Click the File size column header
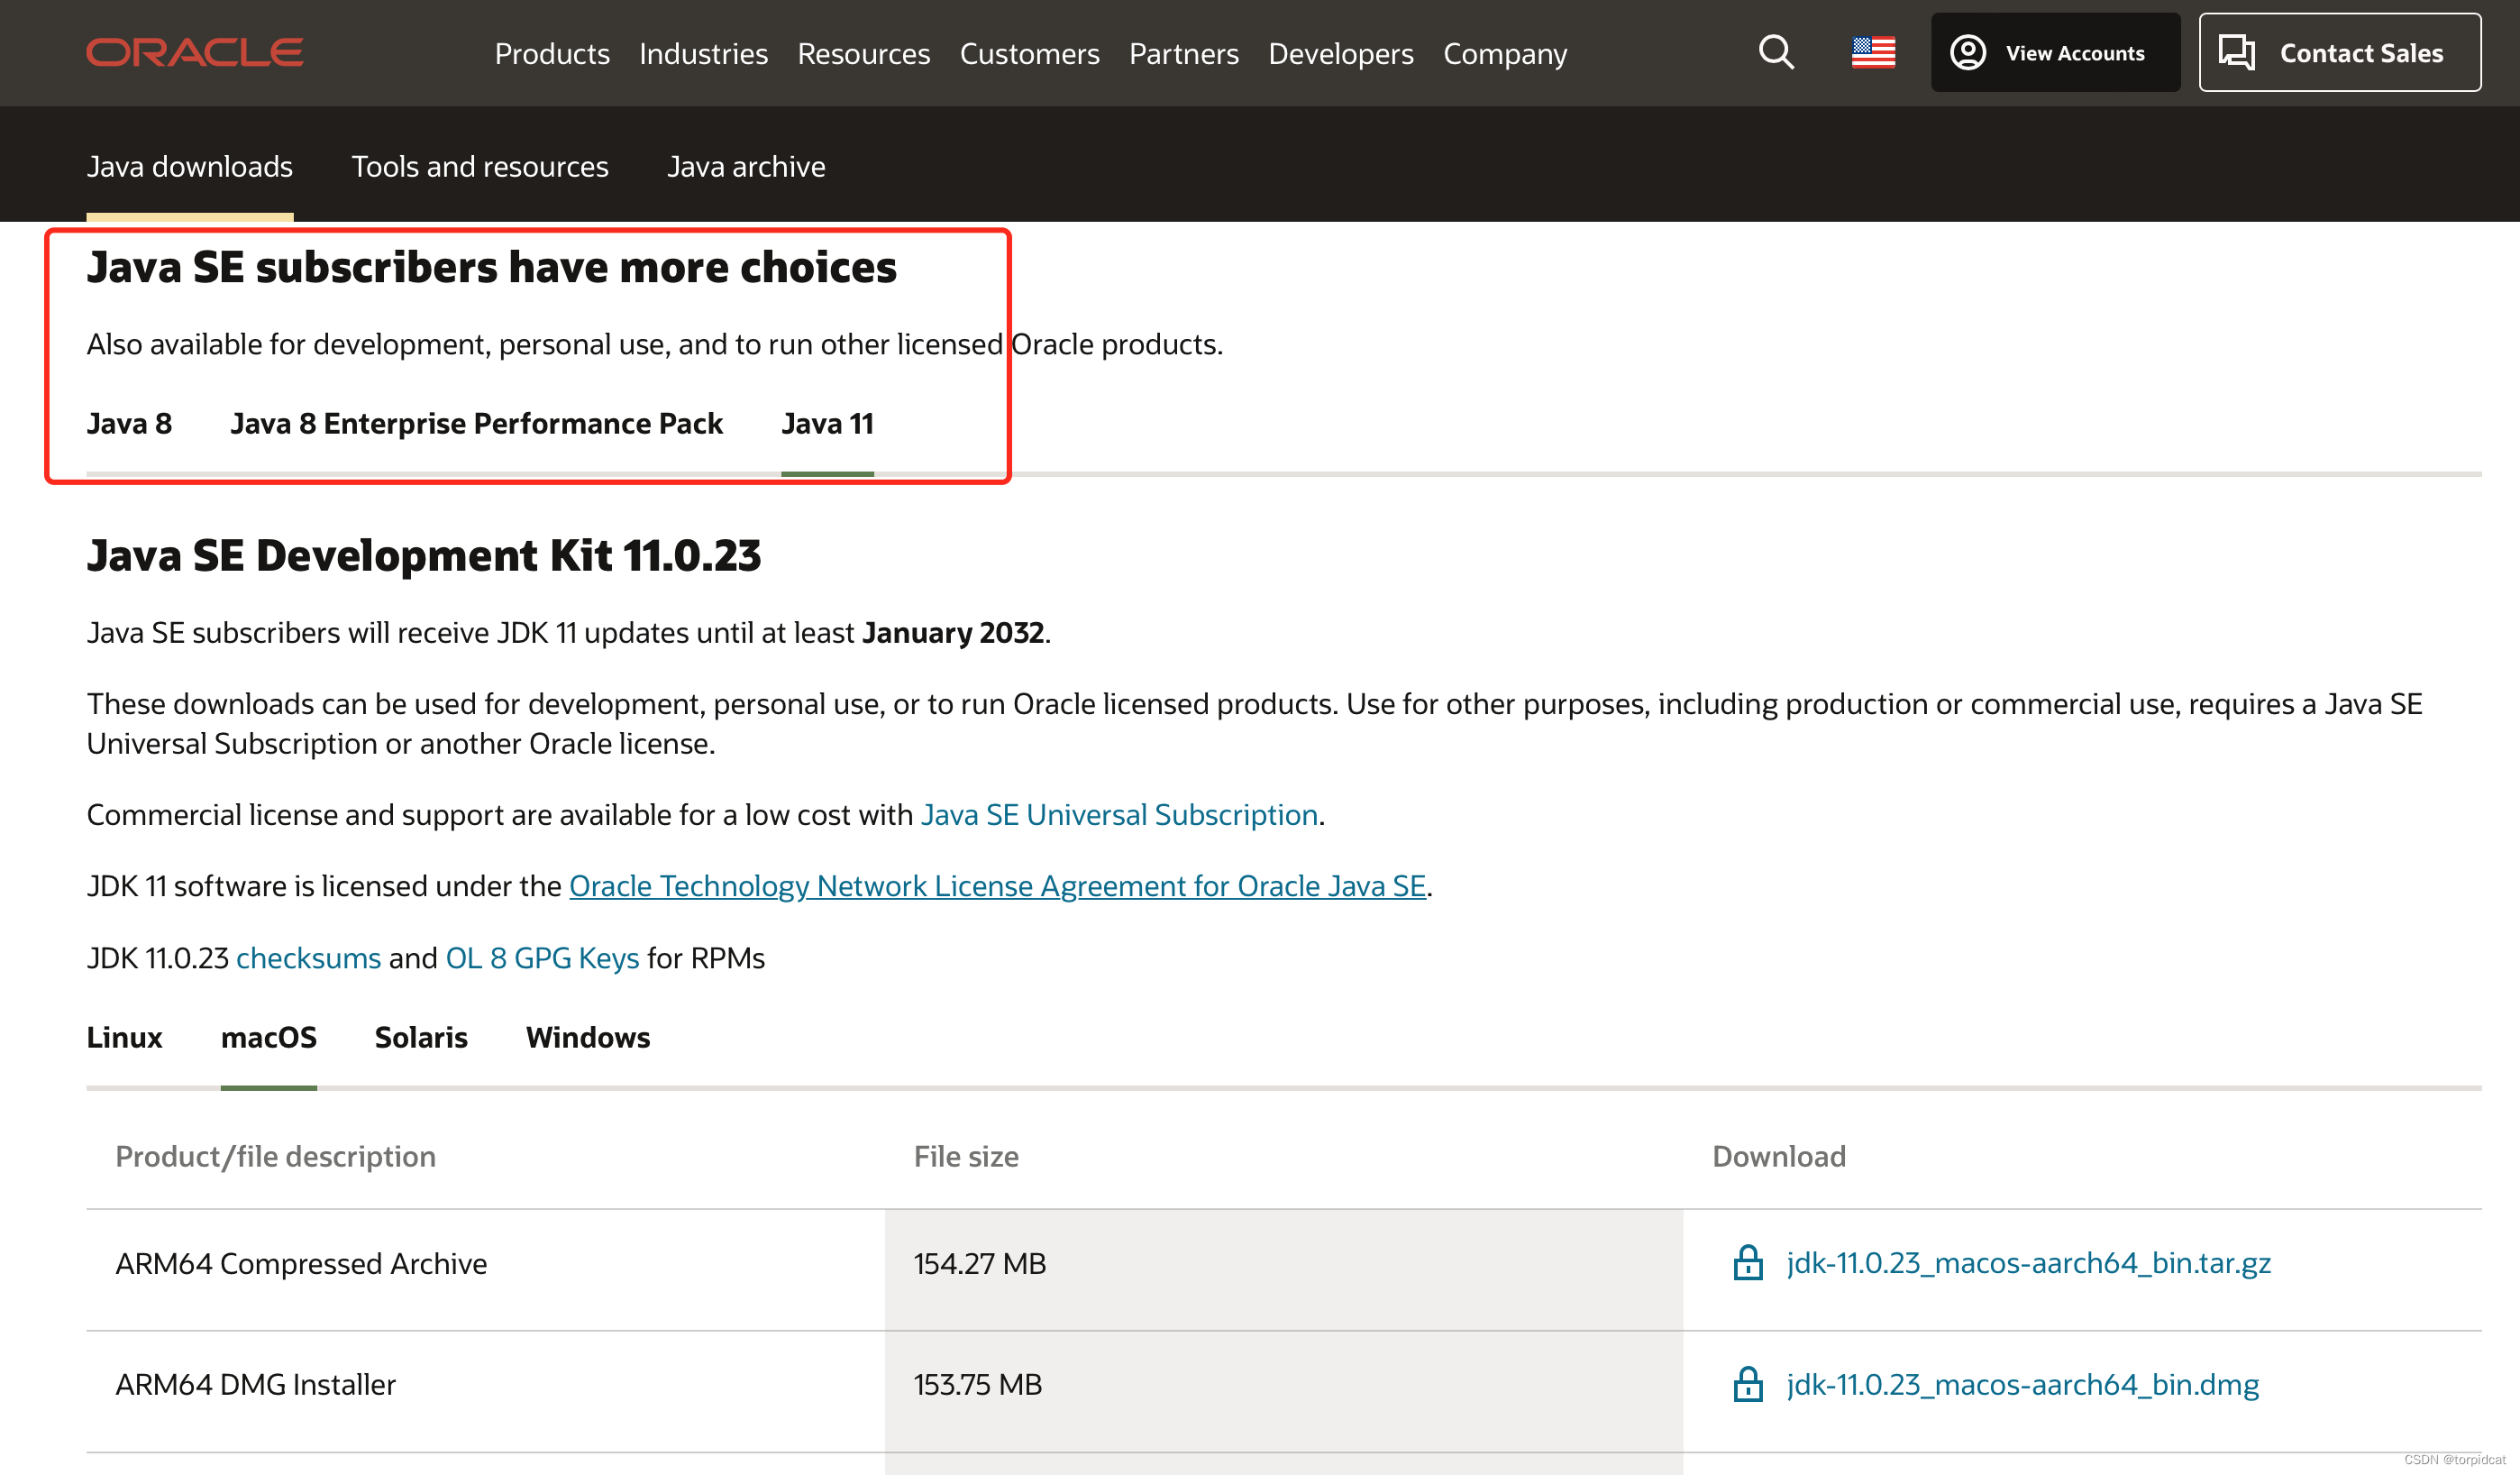The image size is (2520, 1475). tap(966, 1157)
